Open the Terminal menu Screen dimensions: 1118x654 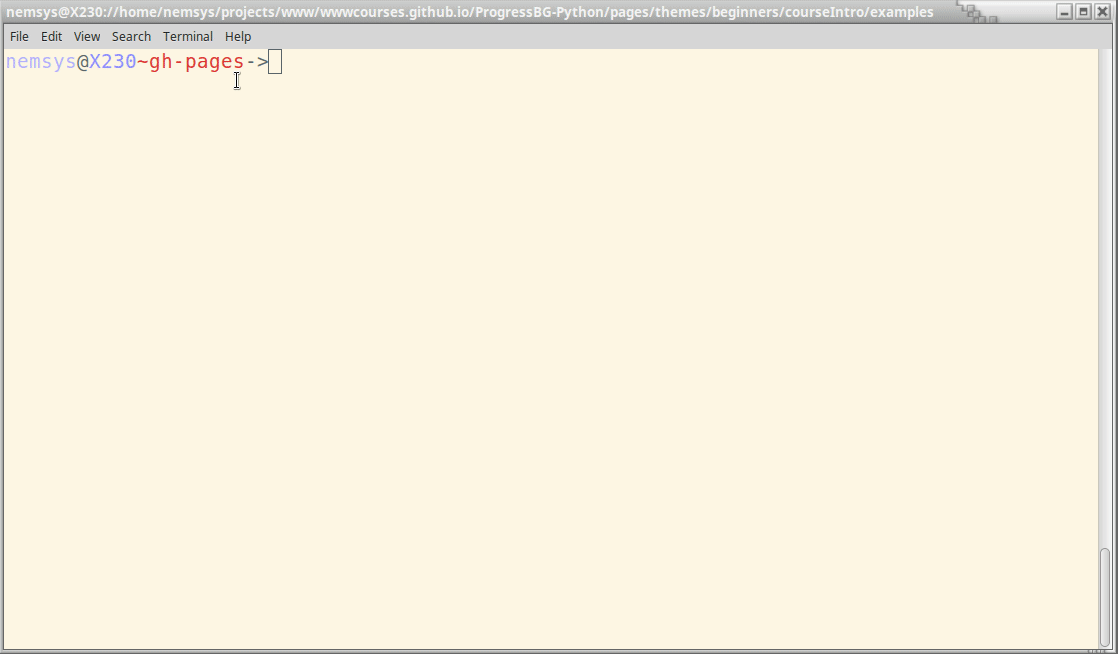pos(188,36)
